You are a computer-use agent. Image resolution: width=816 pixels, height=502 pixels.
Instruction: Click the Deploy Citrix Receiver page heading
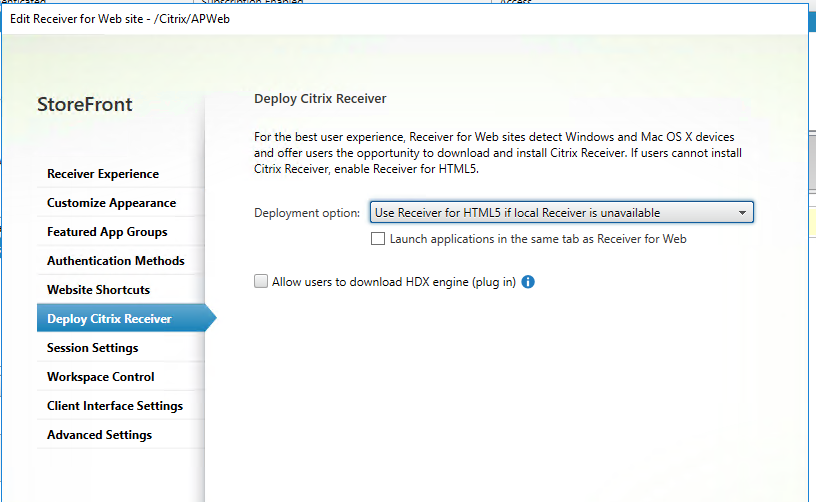(320, 99)
